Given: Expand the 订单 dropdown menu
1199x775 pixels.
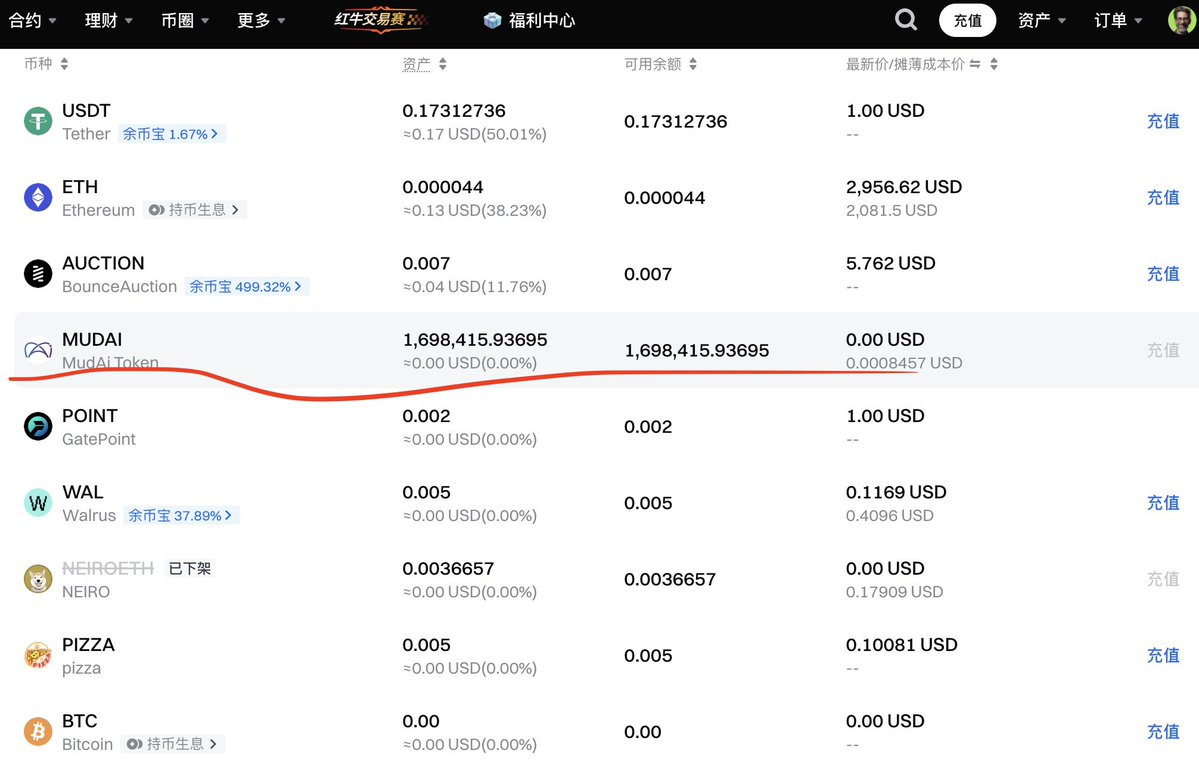Looking at the screenshot, I should pos(1118,20).
